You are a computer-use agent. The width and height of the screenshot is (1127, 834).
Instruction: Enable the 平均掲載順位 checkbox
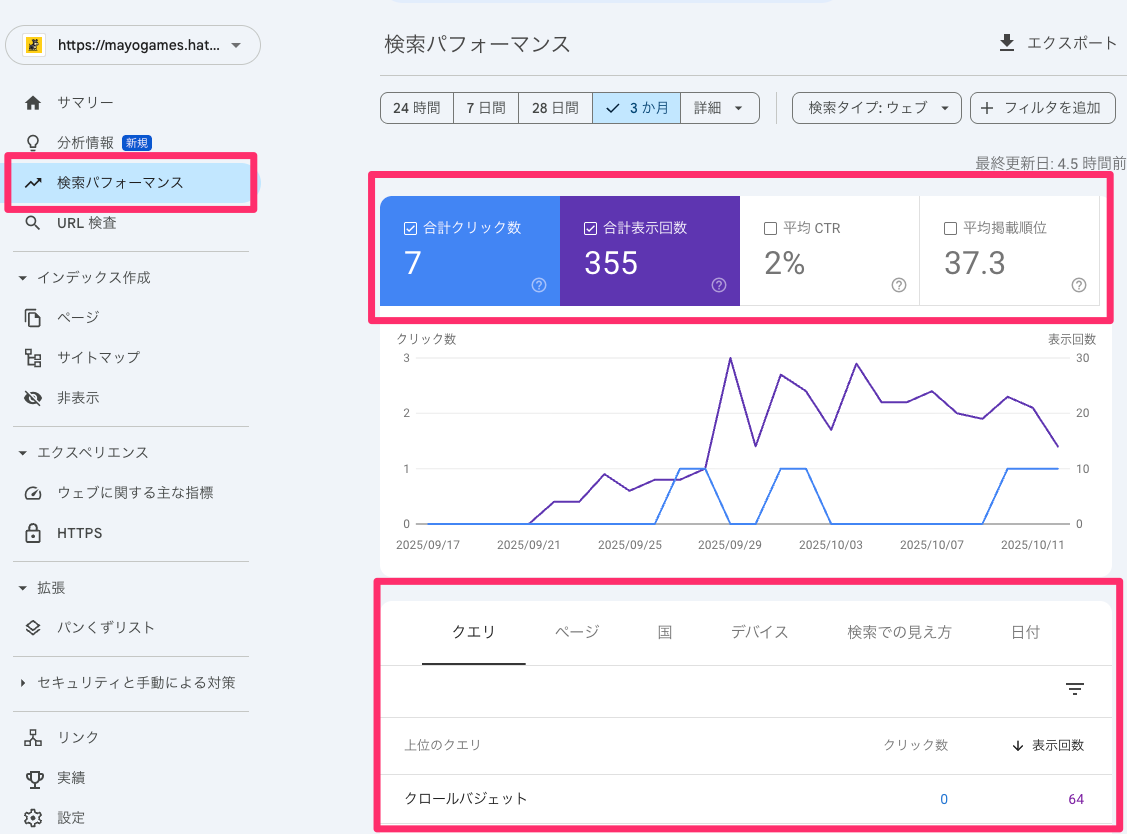[950, 229]
